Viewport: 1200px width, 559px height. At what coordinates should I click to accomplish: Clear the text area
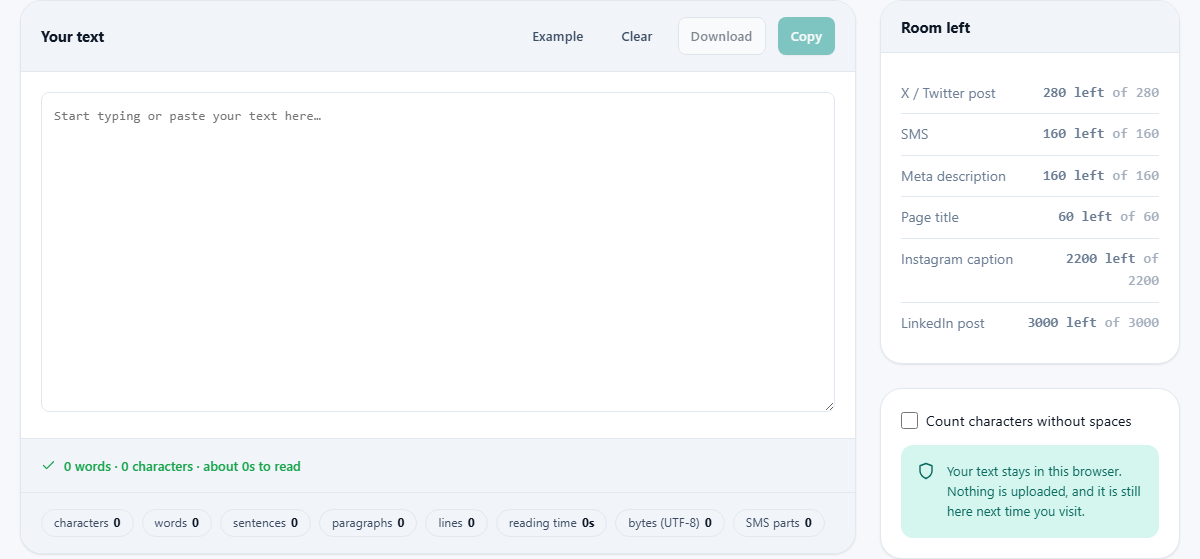(636, 36)
